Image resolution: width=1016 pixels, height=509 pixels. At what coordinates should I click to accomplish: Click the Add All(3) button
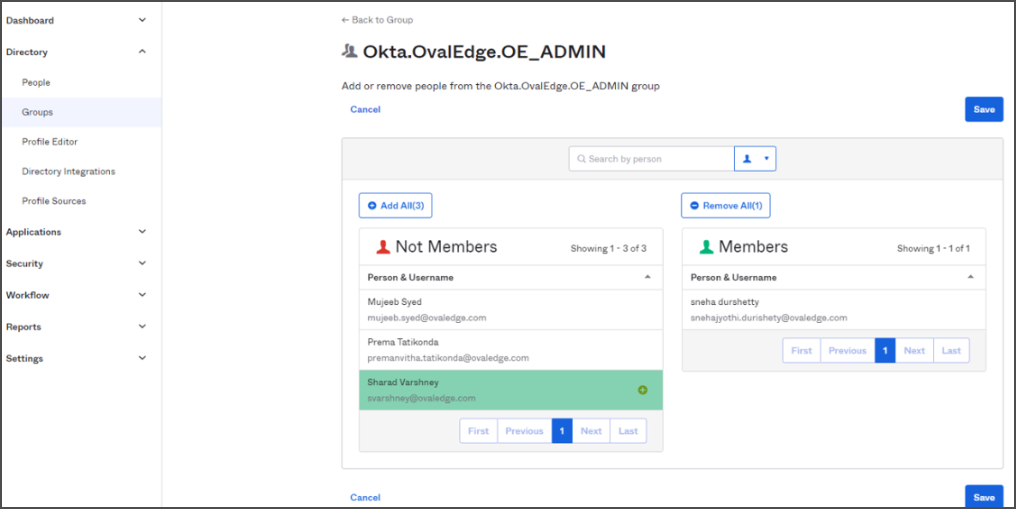click(396, 205)
